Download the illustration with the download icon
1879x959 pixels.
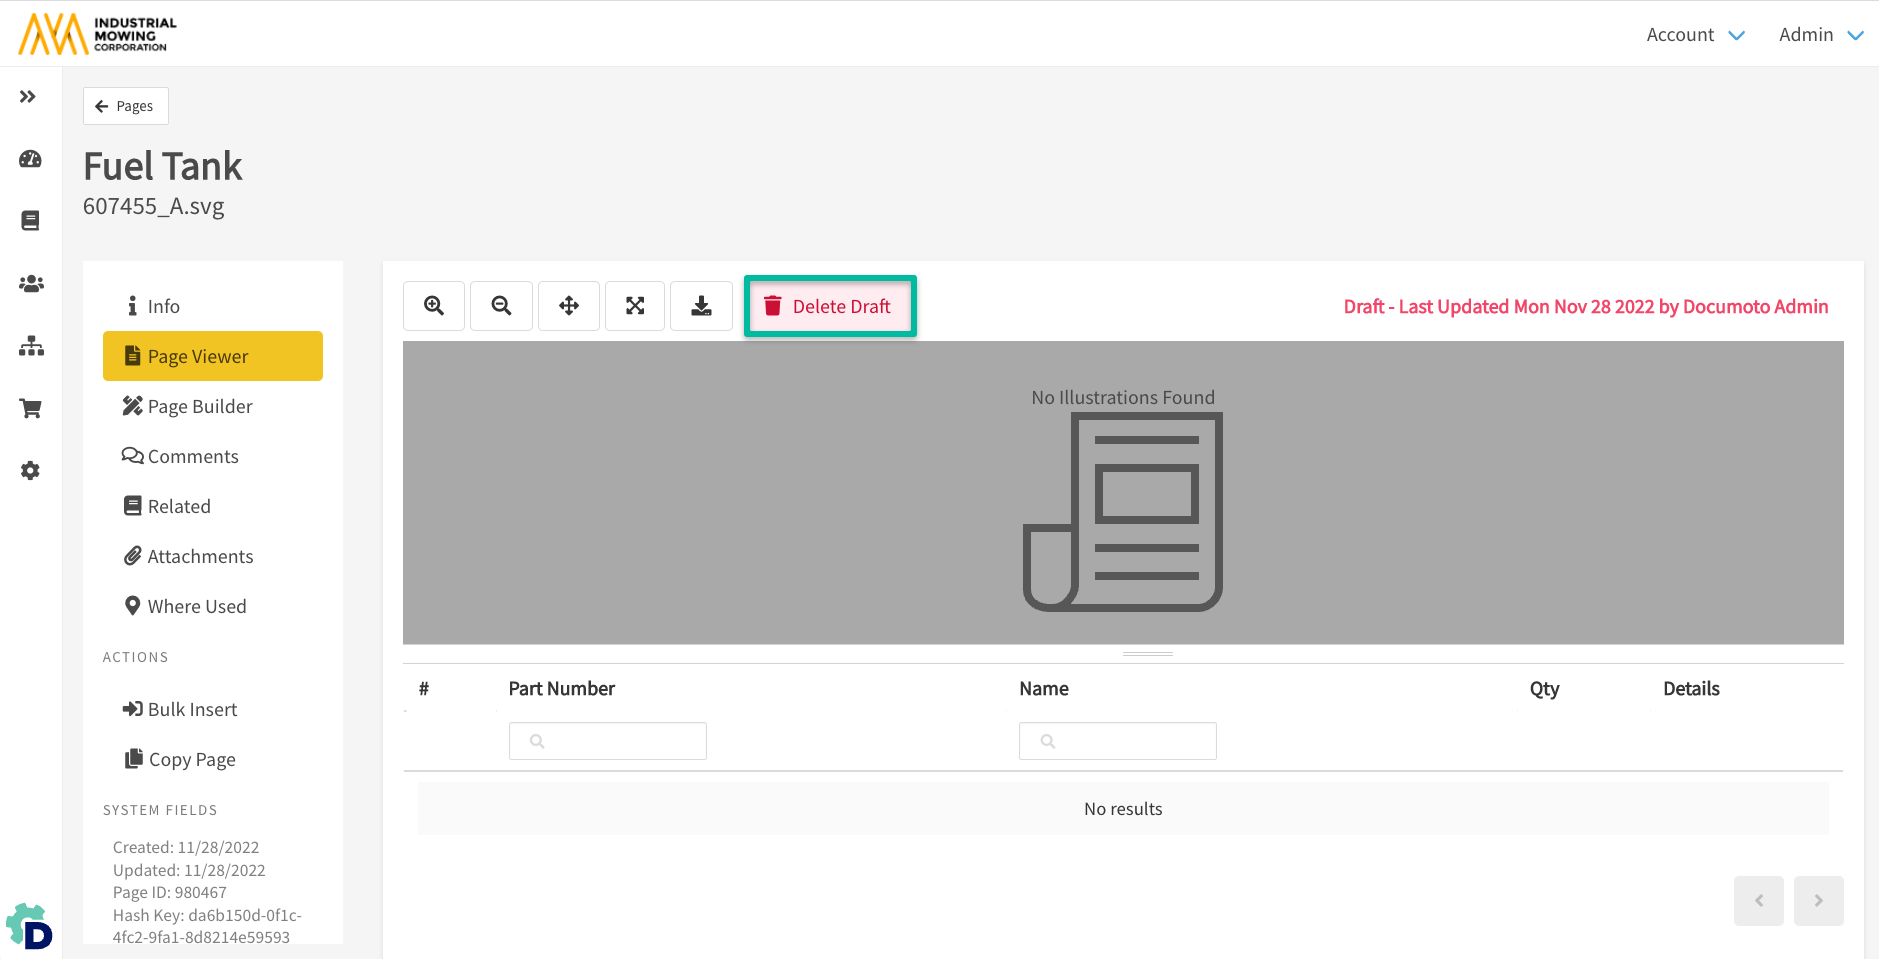701,306
